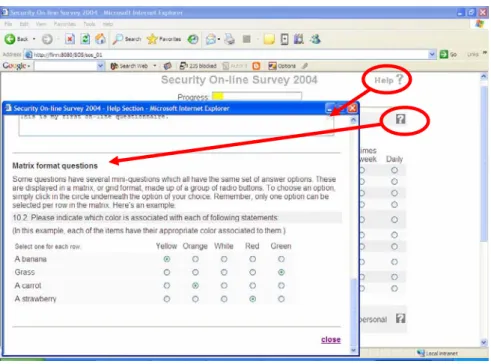This screenshot has height=364, width=491.
Task: Click the page icon in the address bar
Action: (x=29, y=54)
